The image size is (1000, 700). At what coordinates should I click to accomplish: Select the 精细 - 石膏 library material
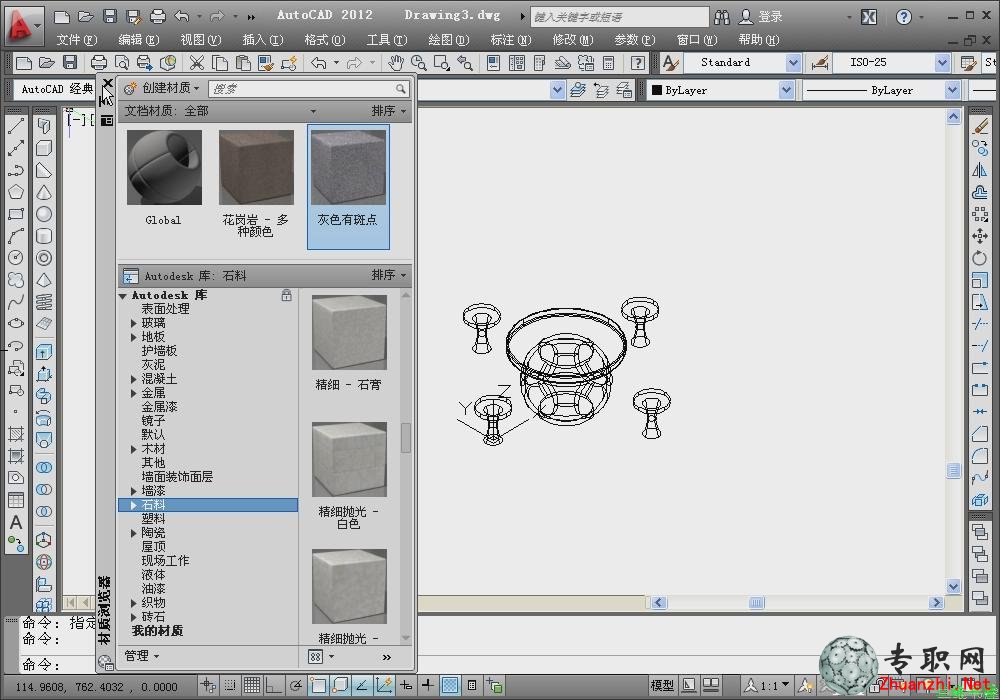(x=349, y=332)
